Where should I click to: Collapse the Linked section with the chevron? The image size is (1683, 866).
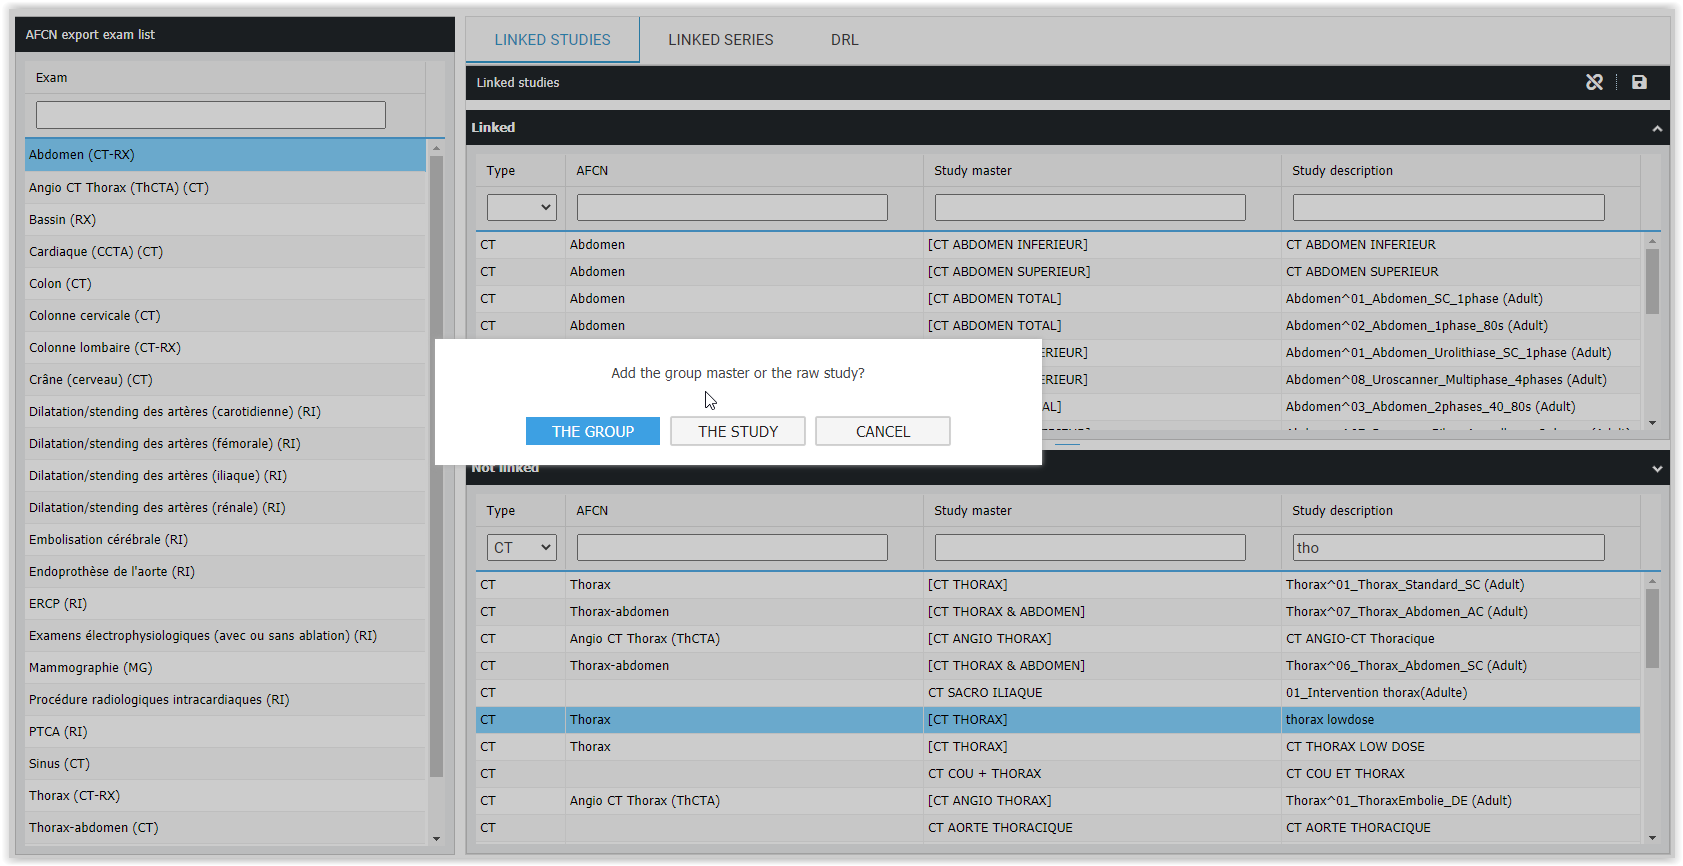click(x=1657, y=128)
